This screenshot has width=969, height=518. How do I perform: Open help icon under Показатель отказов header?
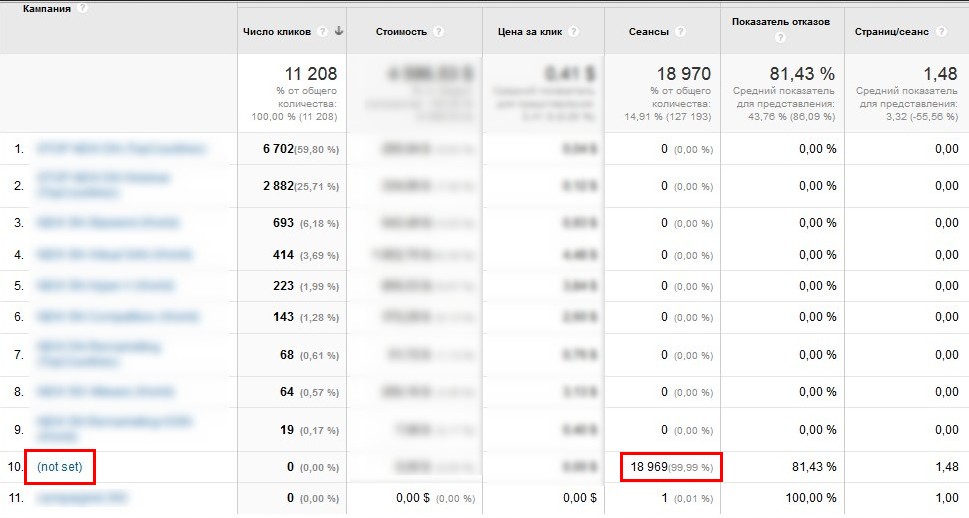coord(781,38)
